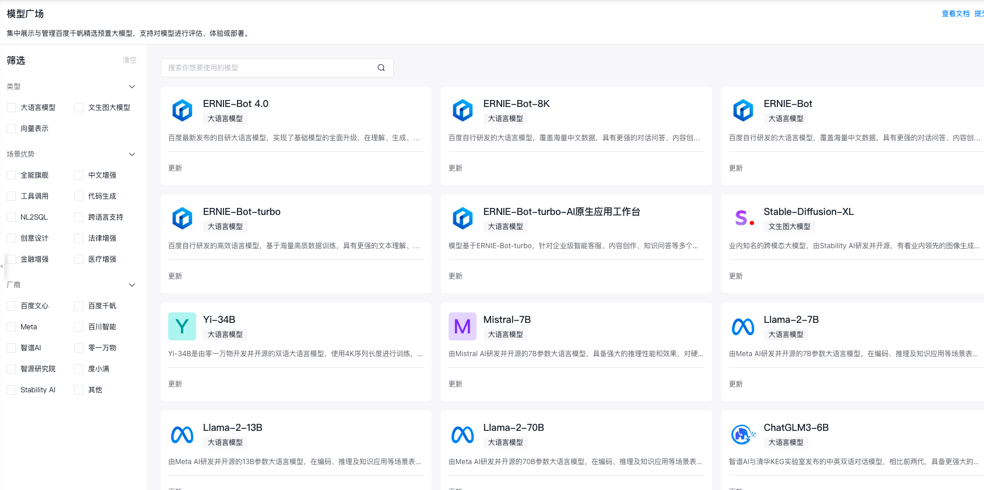Screen dimensions: 984x490
Task: Filter by vendor Meta
Action: click(11, 327)
